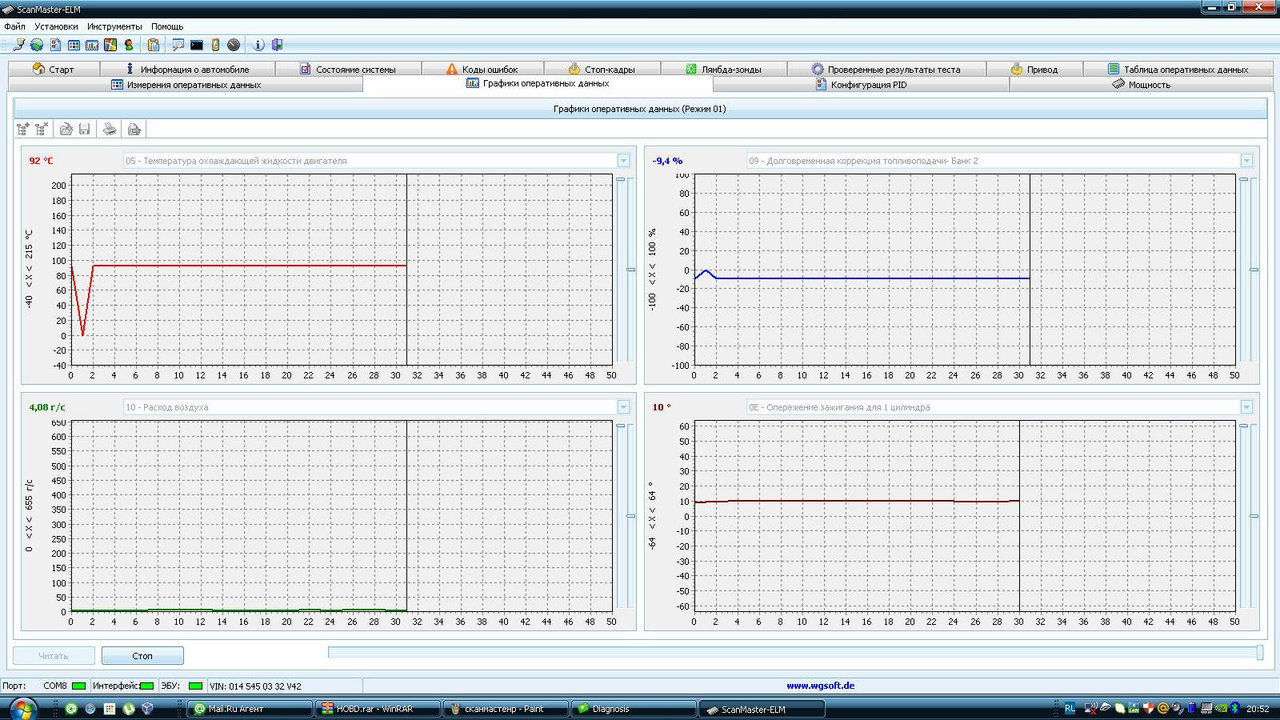Click the blue info toolbar icon
This screenshot has width=1280, height=720.
coord(259,45)
